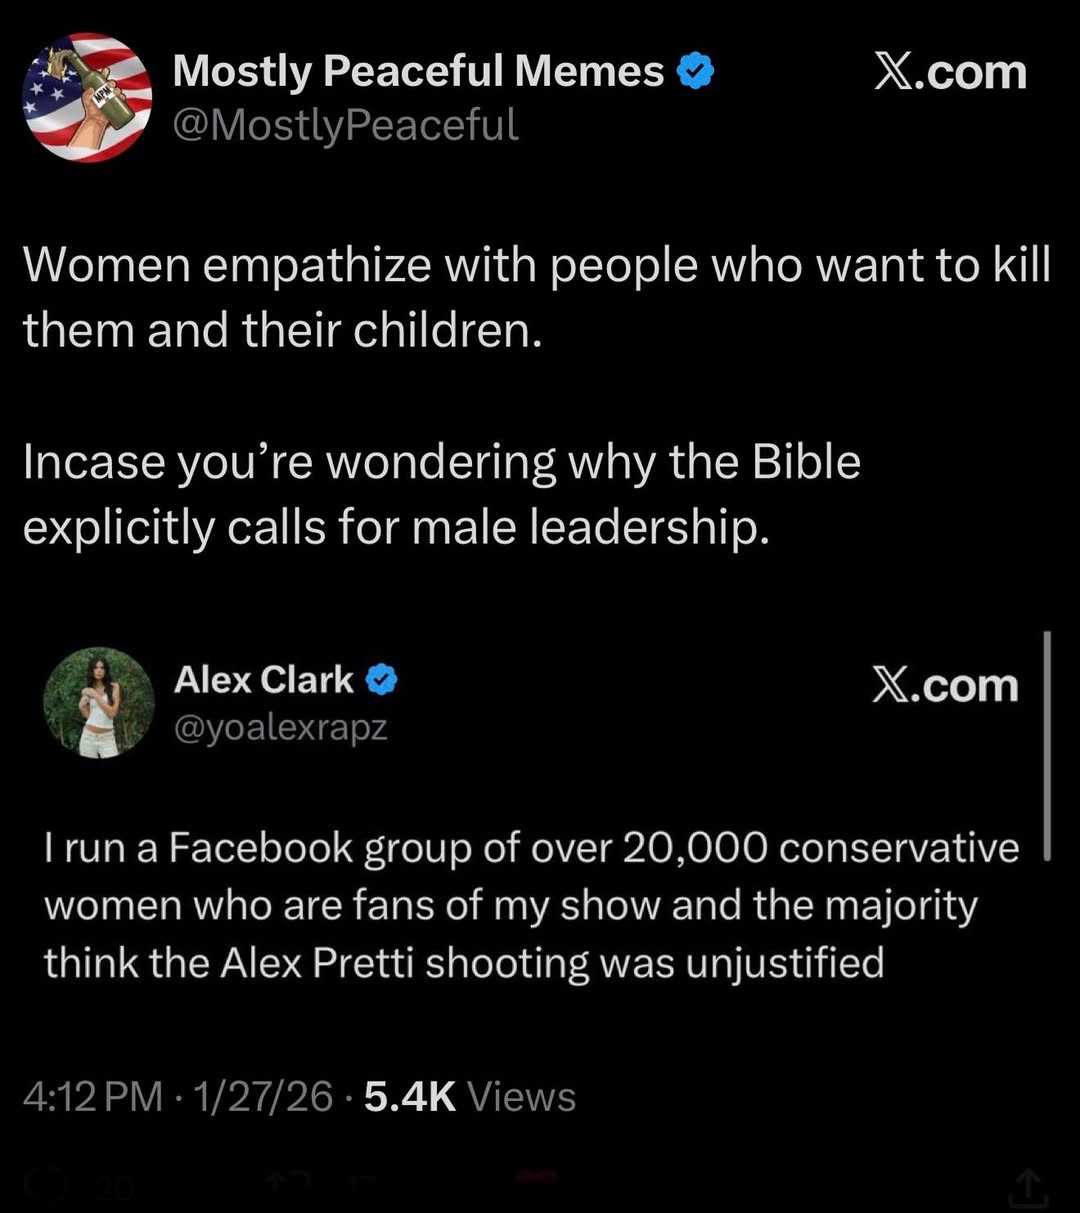
Task: Show the 5.4K Views count details
Action: 469,1097
